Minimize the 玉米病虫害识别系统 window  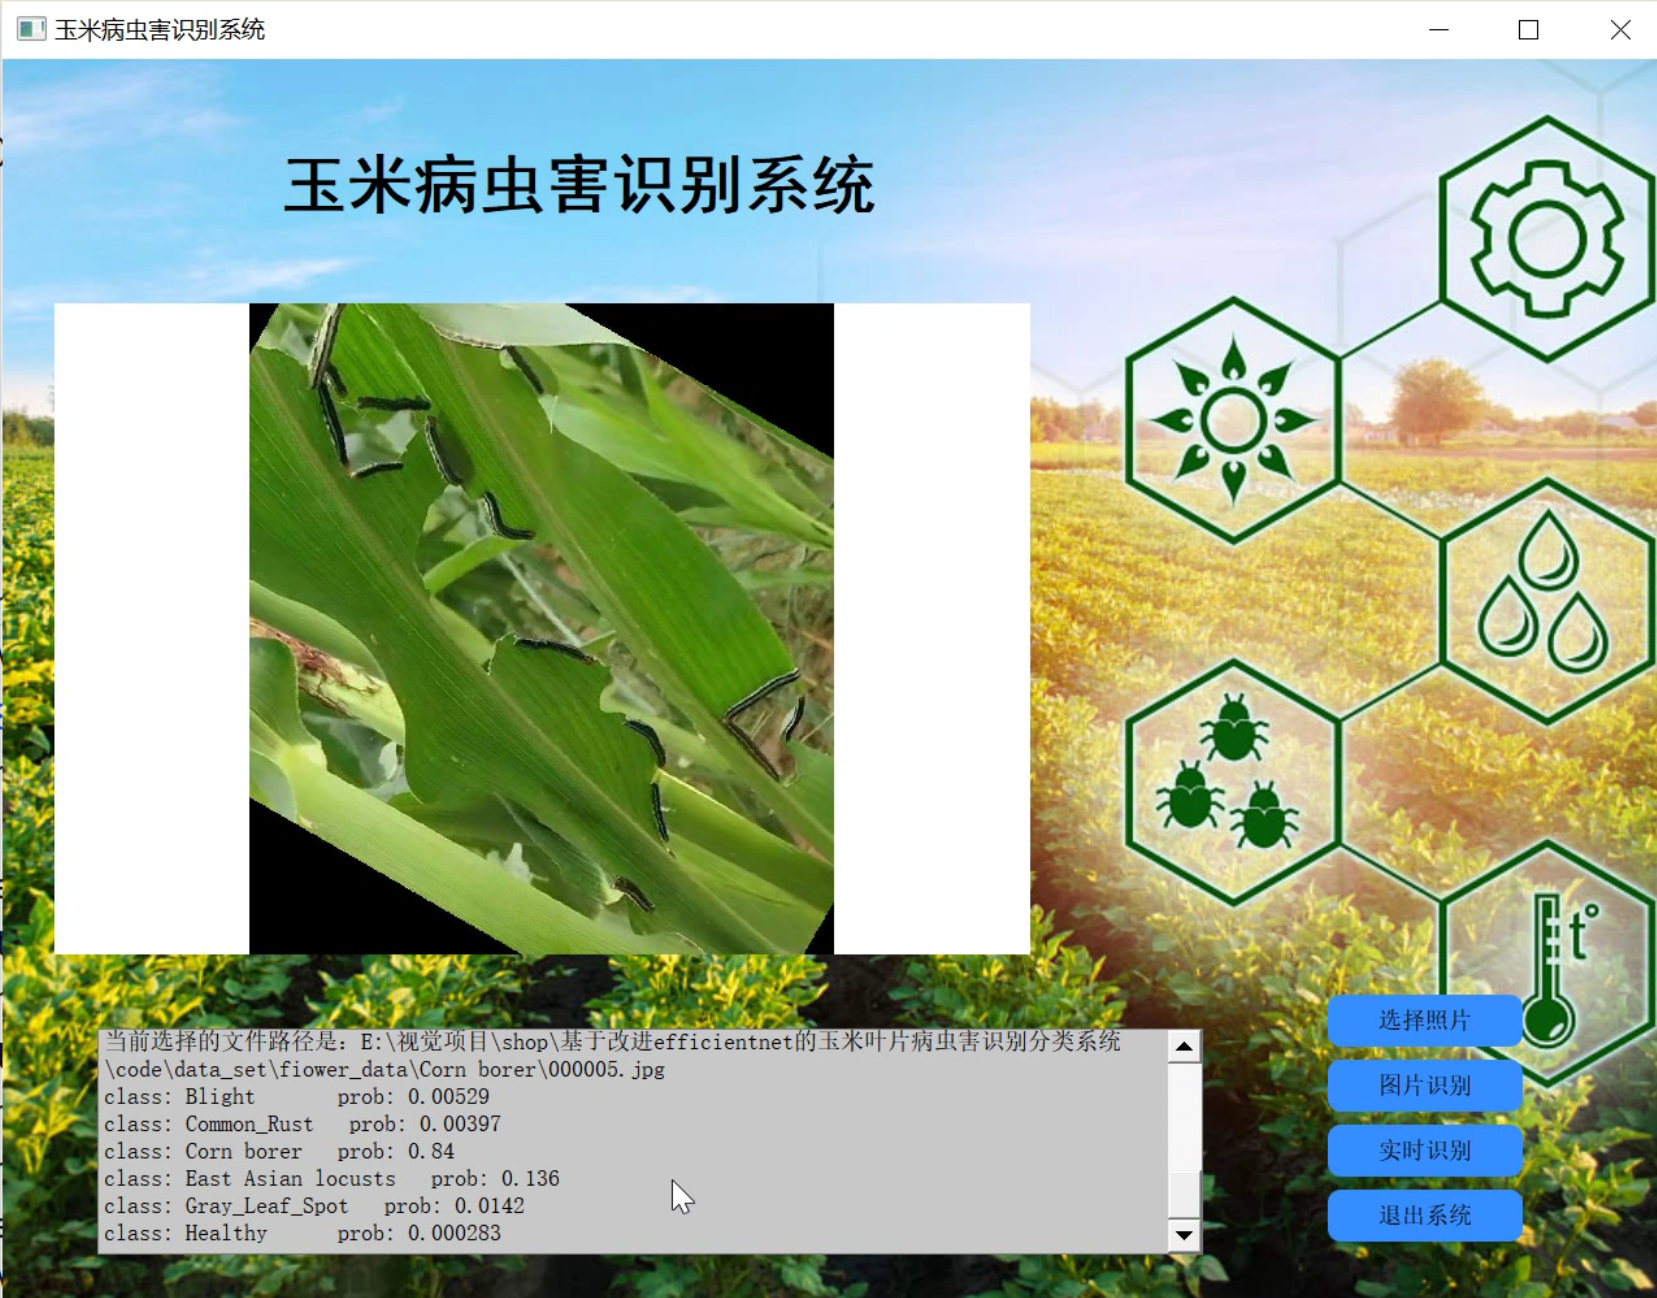(x=1438, y=30)
